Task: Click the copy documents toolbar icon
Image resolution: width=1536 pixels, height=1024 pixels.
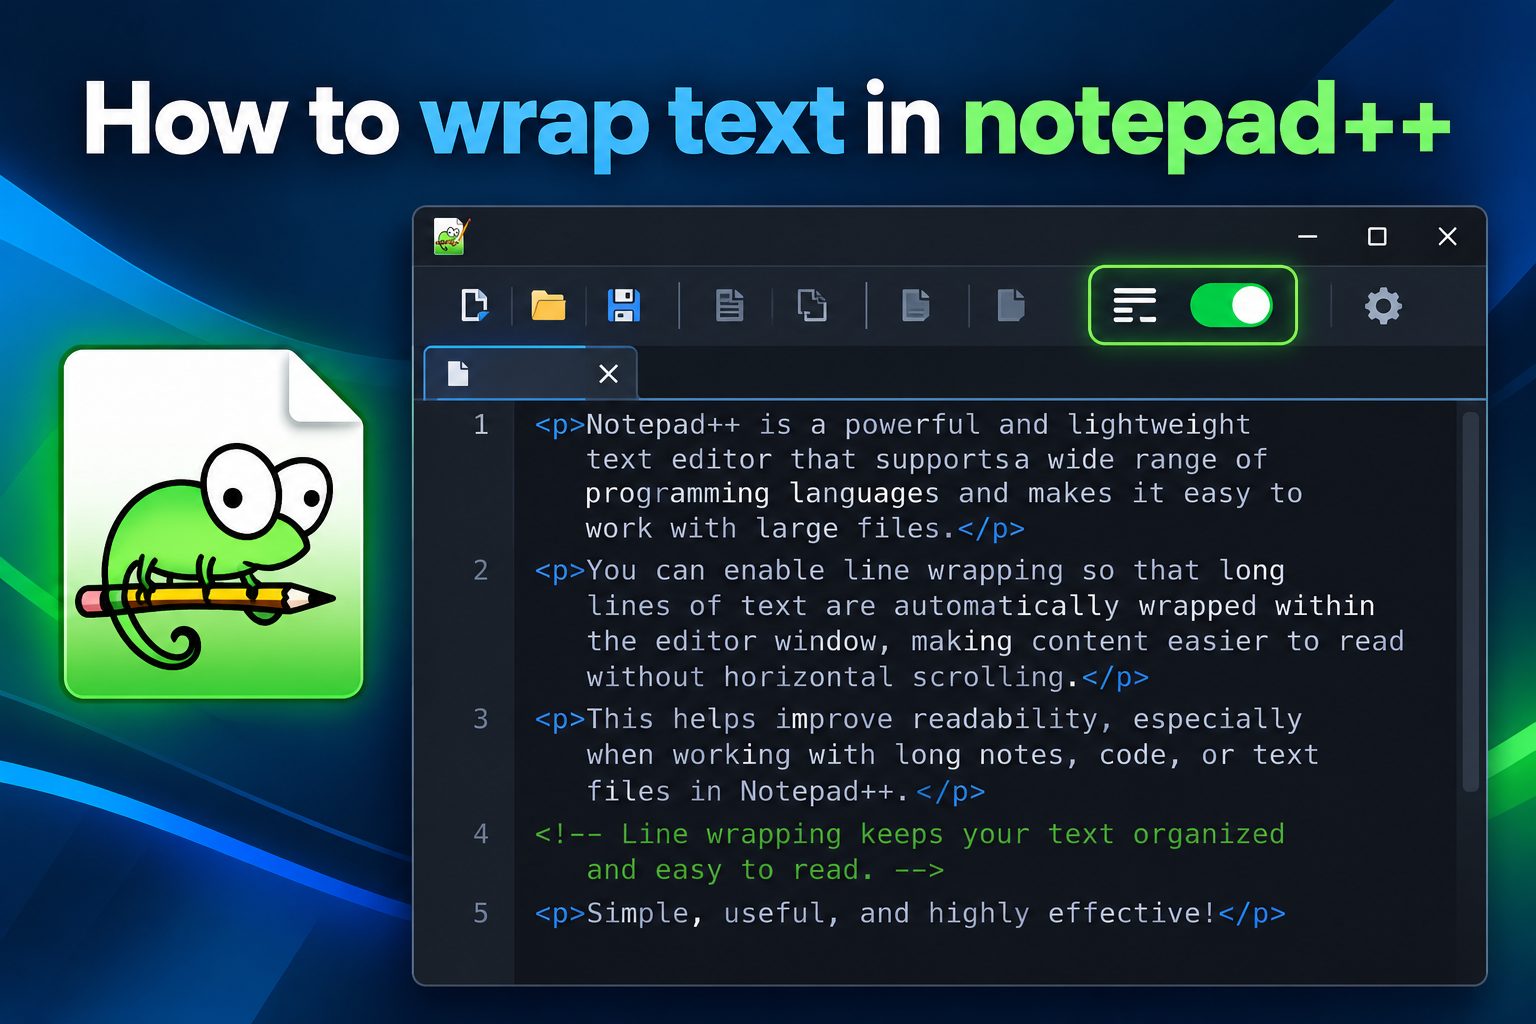Action: coord(811,305)
